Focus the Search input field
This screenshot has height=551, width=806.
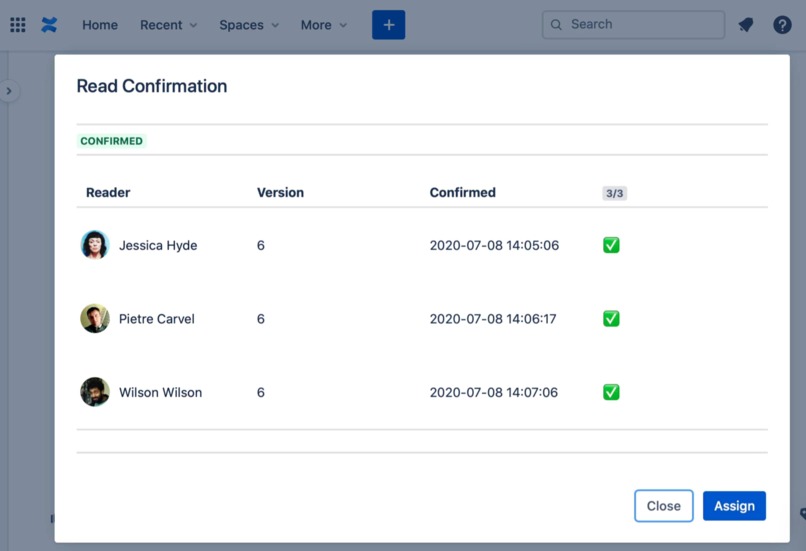633,24
